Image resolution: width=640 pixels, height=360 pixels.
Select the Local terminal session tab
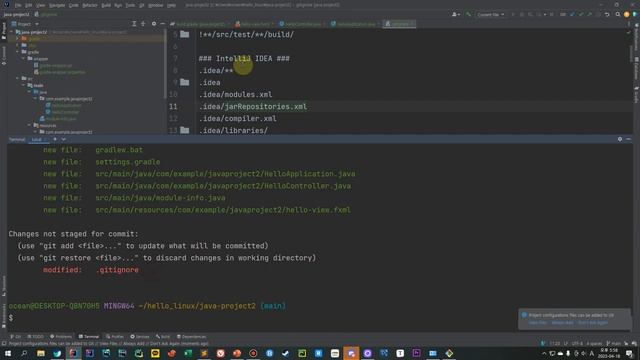tap(37, 140)
